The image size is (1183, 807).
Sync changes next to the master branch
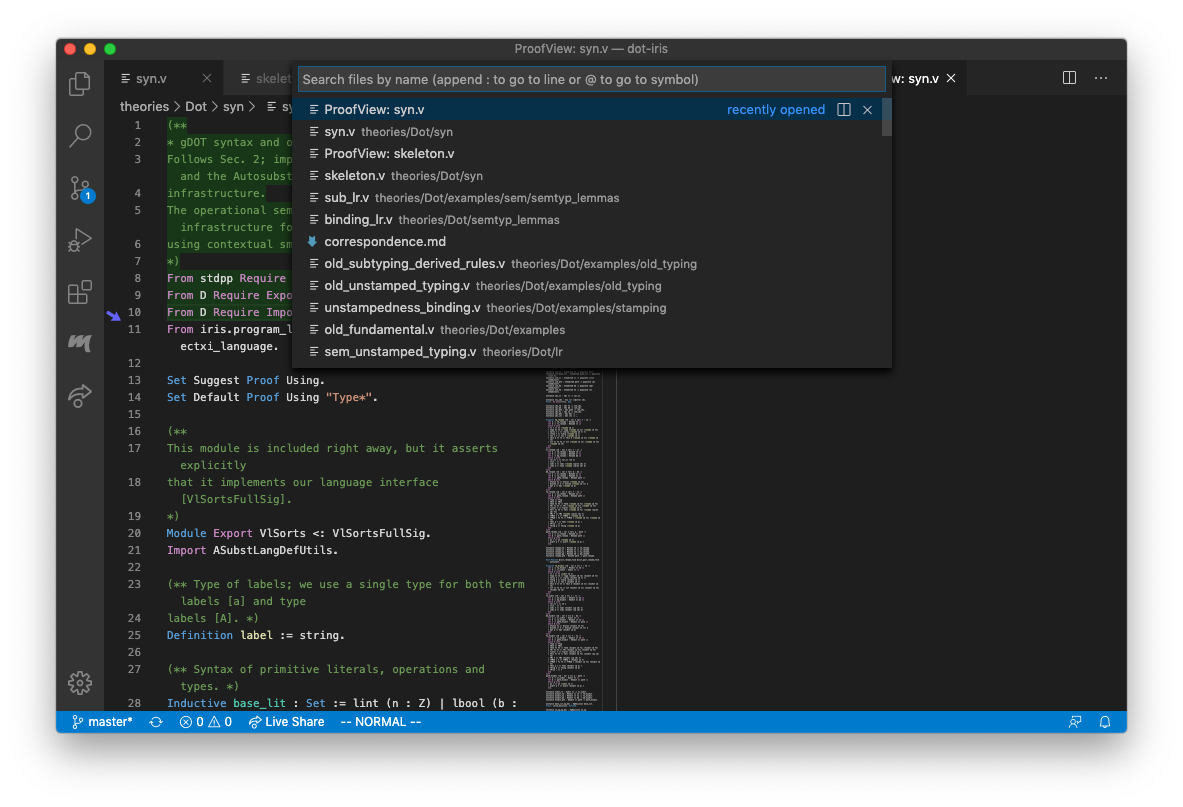(x=156, y=721)
